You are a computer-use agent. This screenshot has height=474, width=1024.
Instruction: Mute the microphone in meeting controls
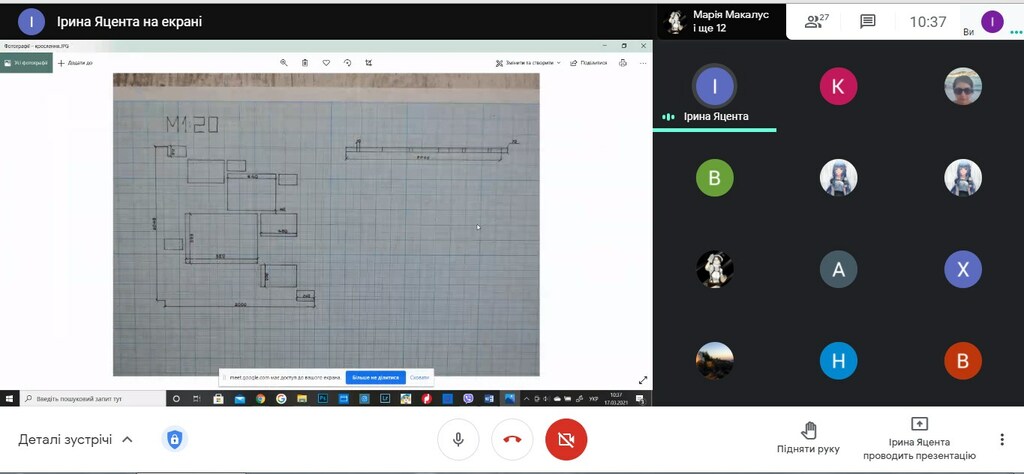(458, 439)
